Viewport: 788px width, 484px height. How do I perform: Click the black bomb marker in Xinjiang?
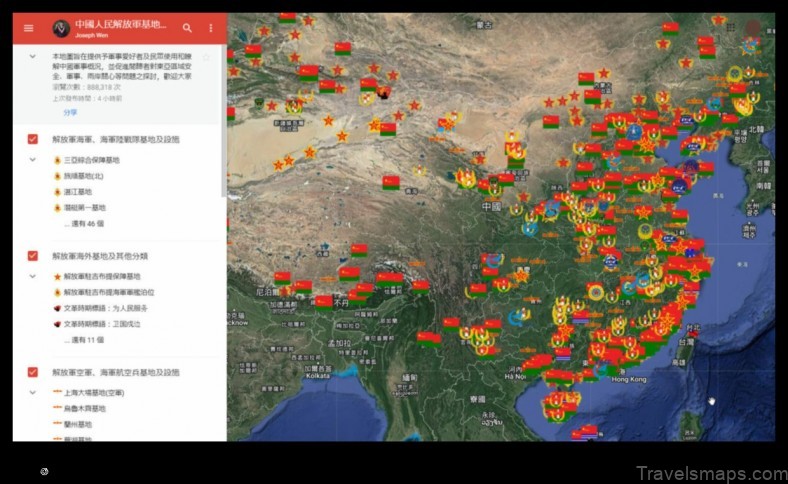382,93
